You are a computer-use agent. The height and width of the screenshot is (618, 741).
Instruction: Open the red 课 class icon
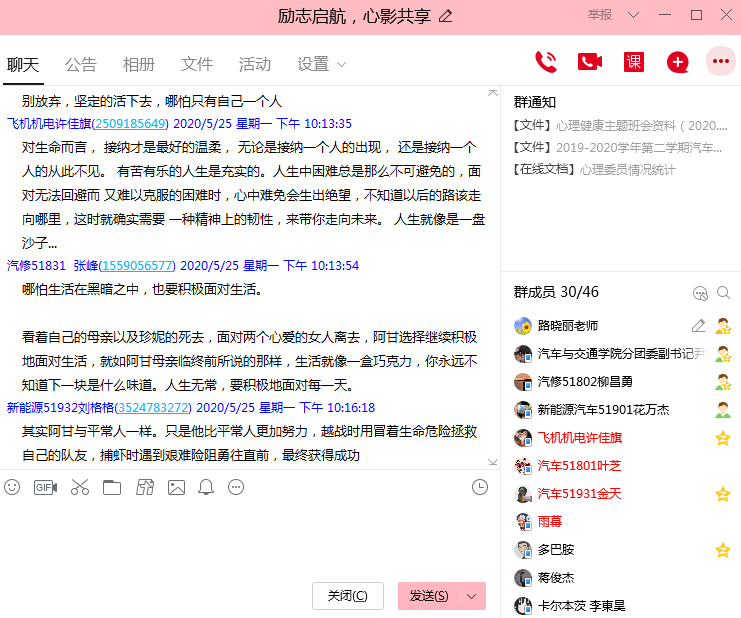pos(634,62)
